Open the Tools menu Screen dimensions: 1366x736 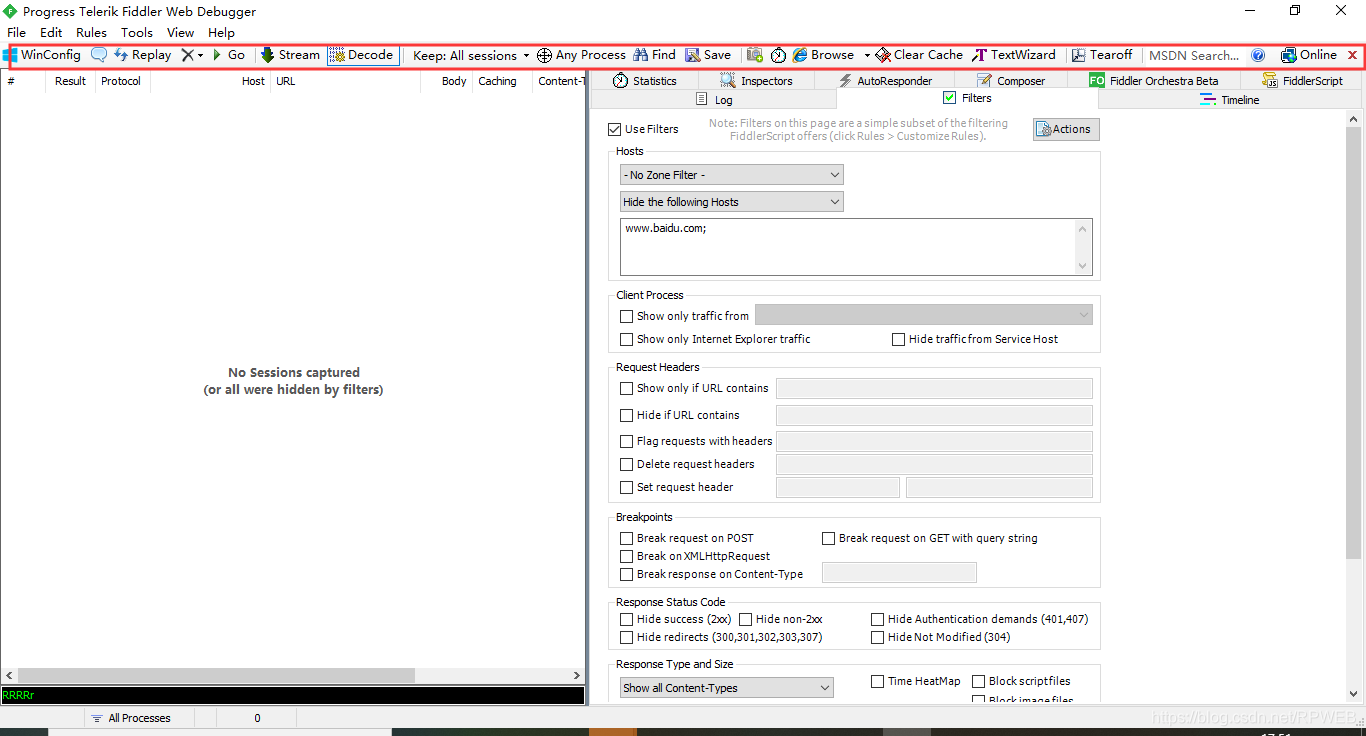(137, 32)
